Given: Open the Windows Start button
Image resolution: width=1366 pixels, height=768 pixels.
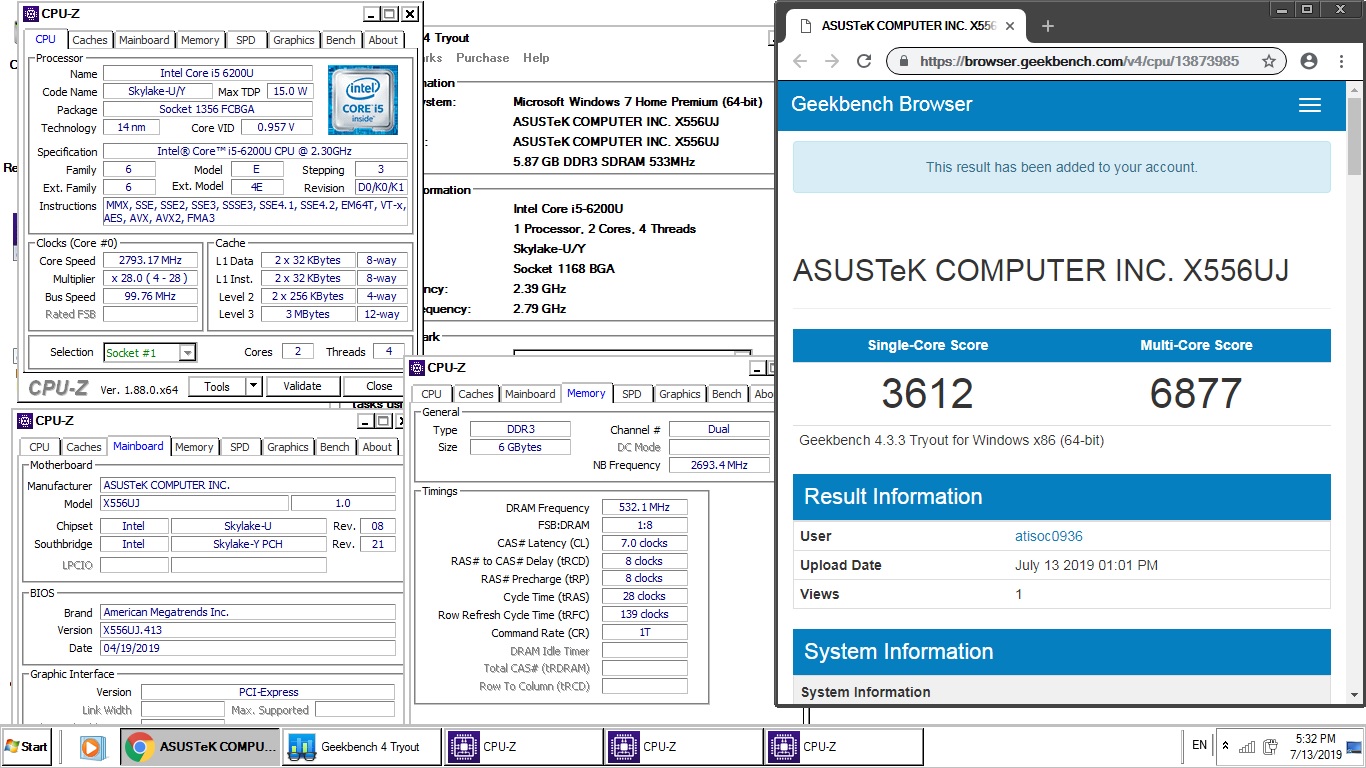Looking at the screenshot, I should click(27, 746).
